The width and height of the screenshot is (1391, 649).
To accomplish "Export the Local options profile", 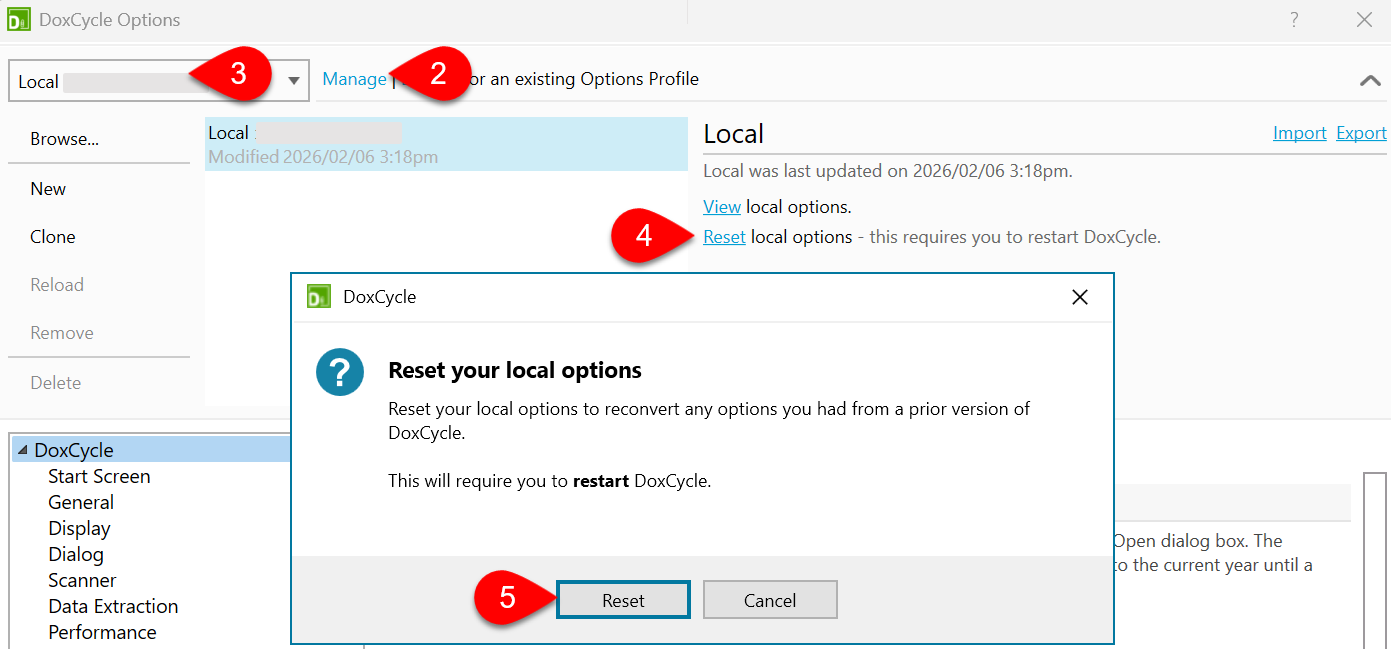I will [x=1361, y=132].
